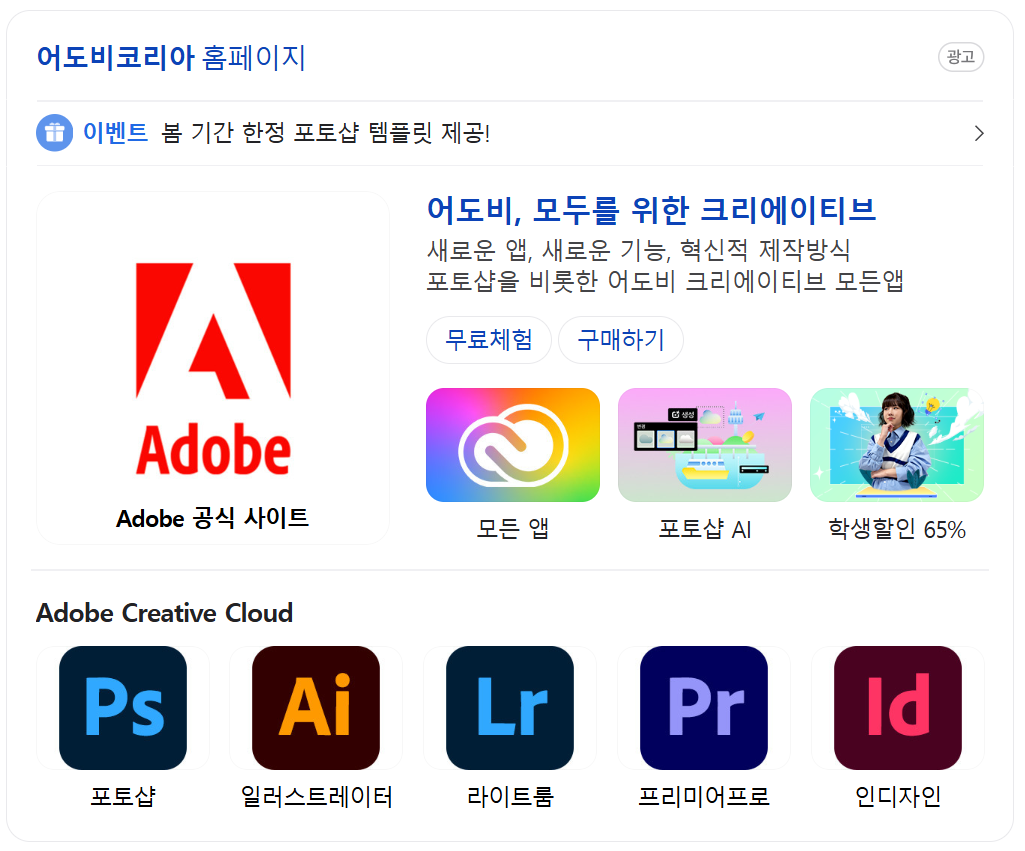The height and width of the screenshot is (851, 1025).
Task: Click the 일러스트레이터 label
Action: click(316, 796)
